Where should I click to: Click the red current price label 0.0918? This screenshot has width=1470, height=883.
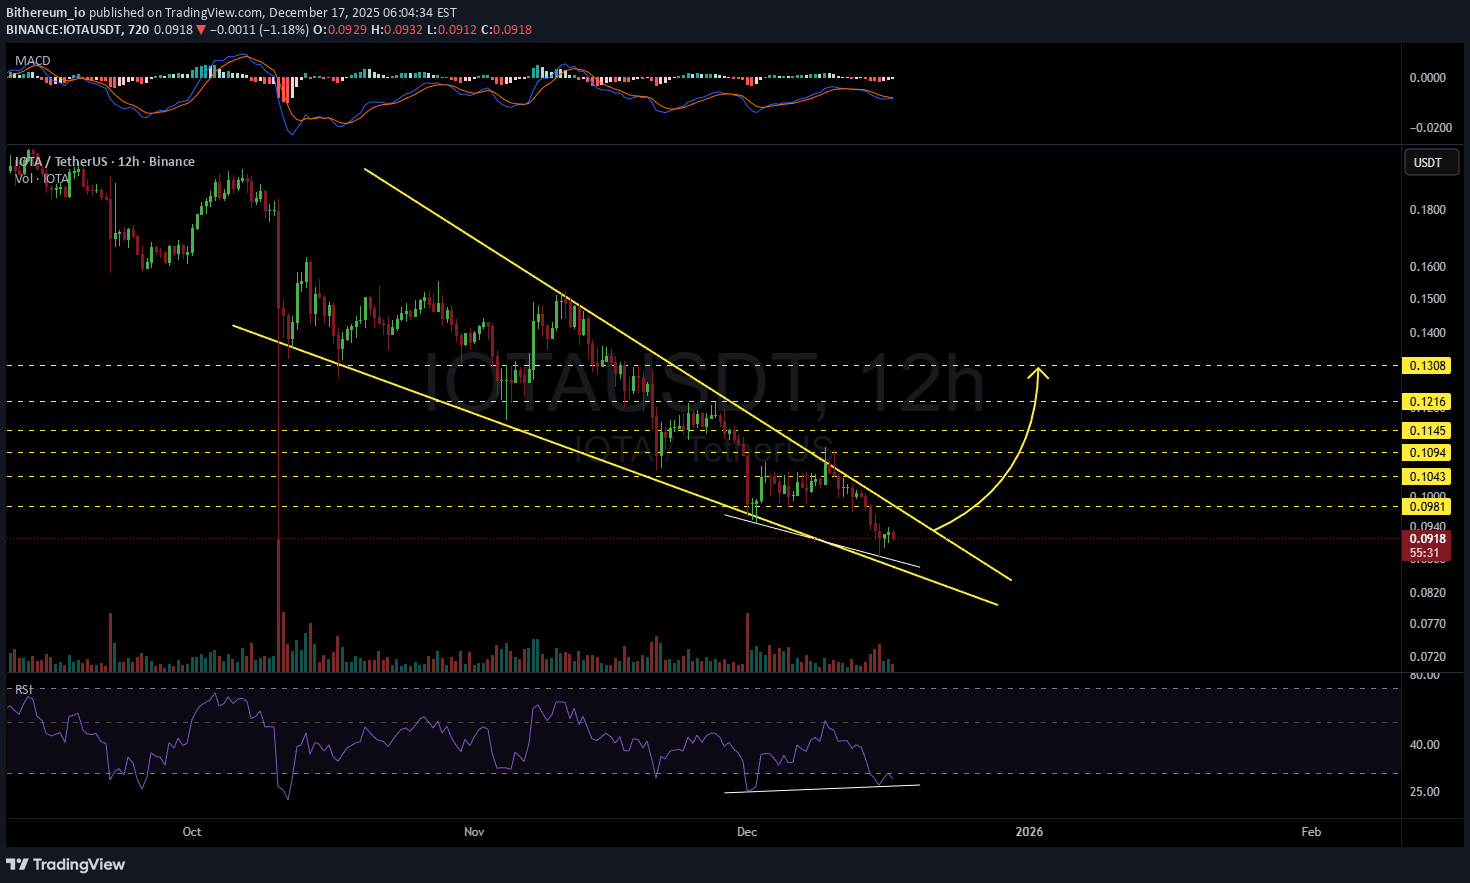(1427, 539)
